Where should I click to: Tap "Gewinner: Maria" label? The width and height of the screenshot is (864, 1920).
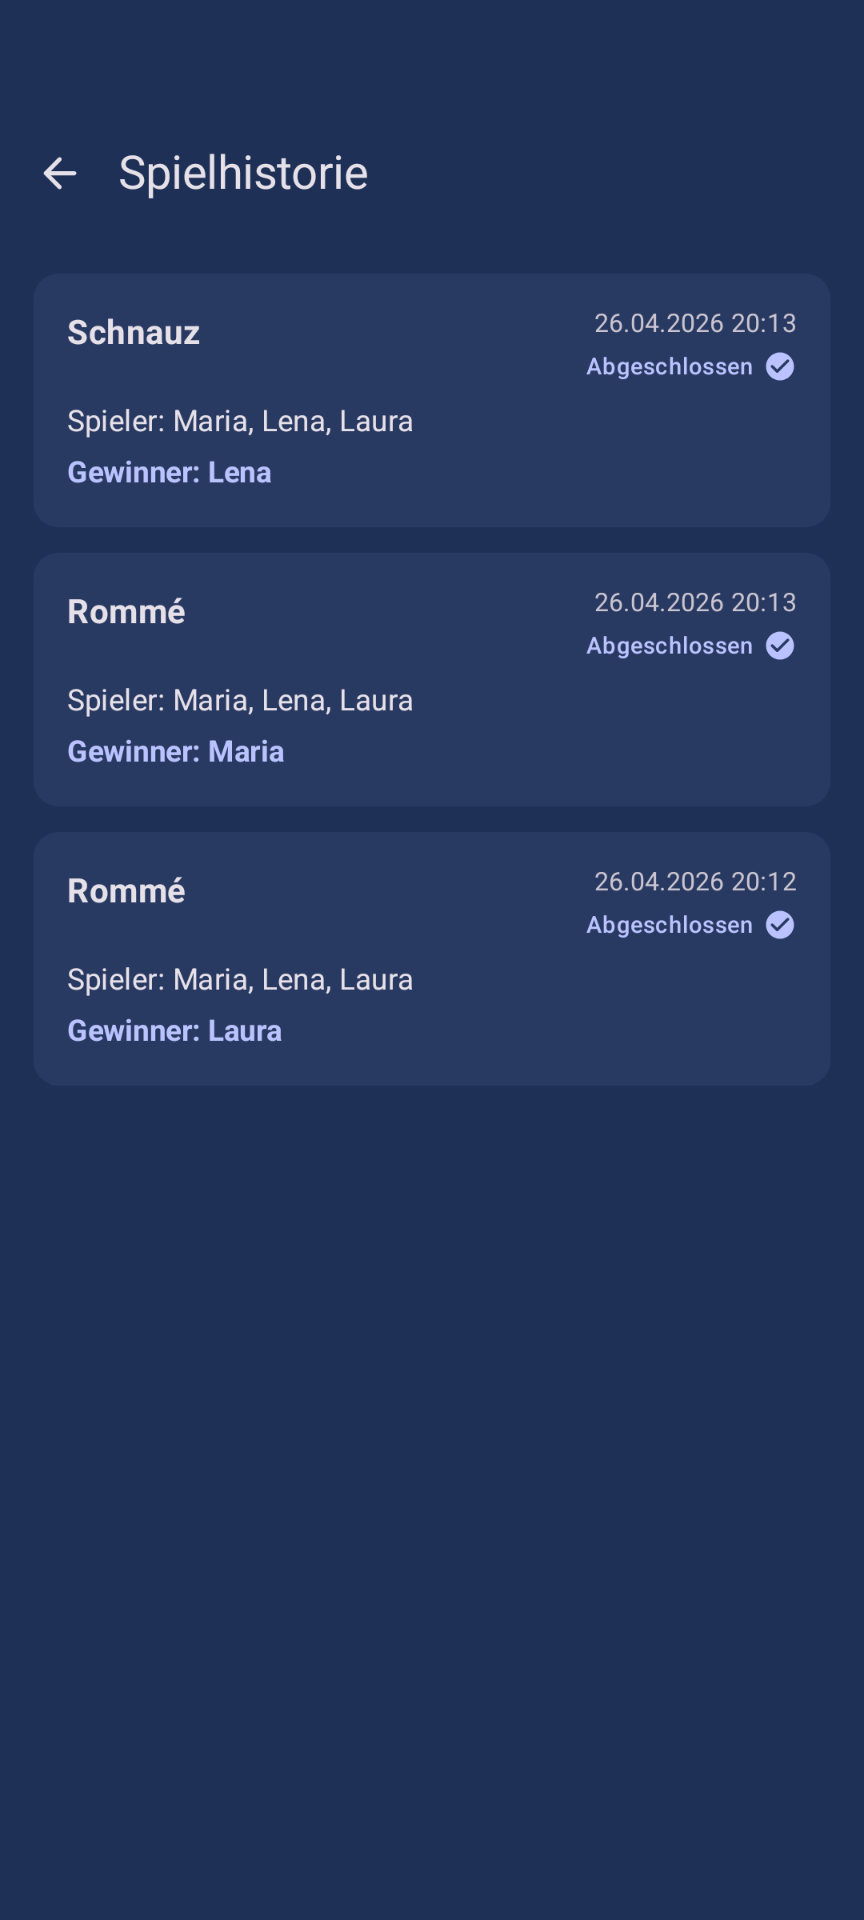(x=175, y=751)
